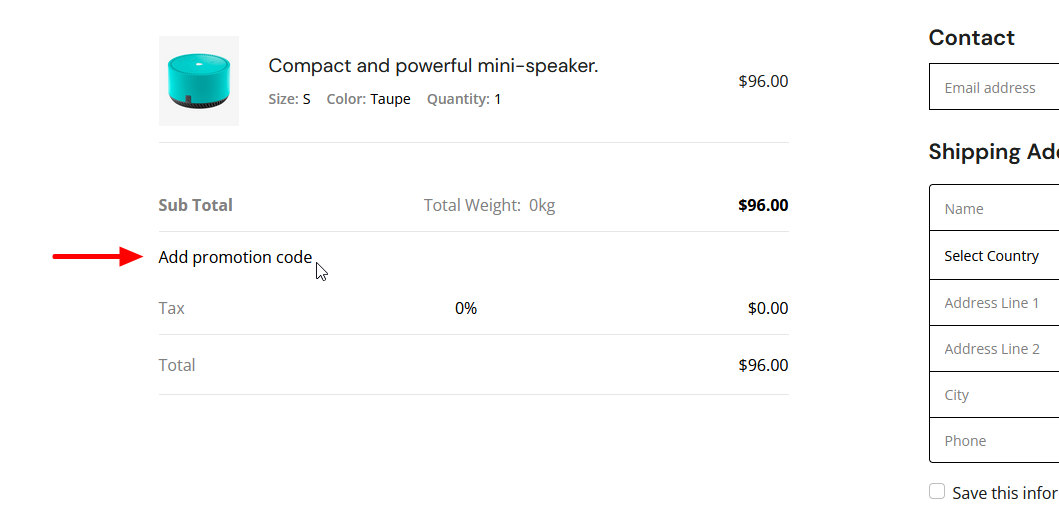The image size is (1059, 517).
Task: Open the Select Country dropdown
Action: [995, 256]
